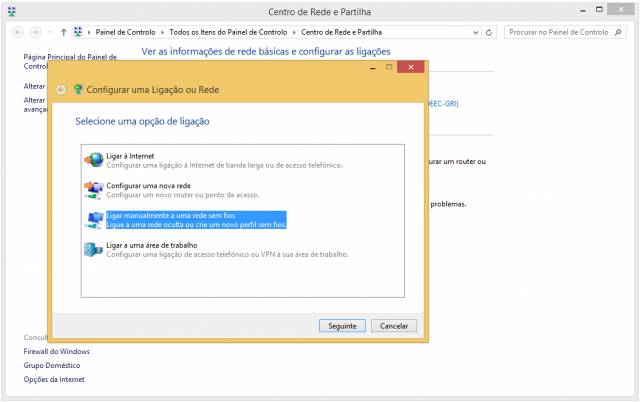Screen dimensions: 640x402
Task: Click the Cancelar button
Action: point(394,326)
